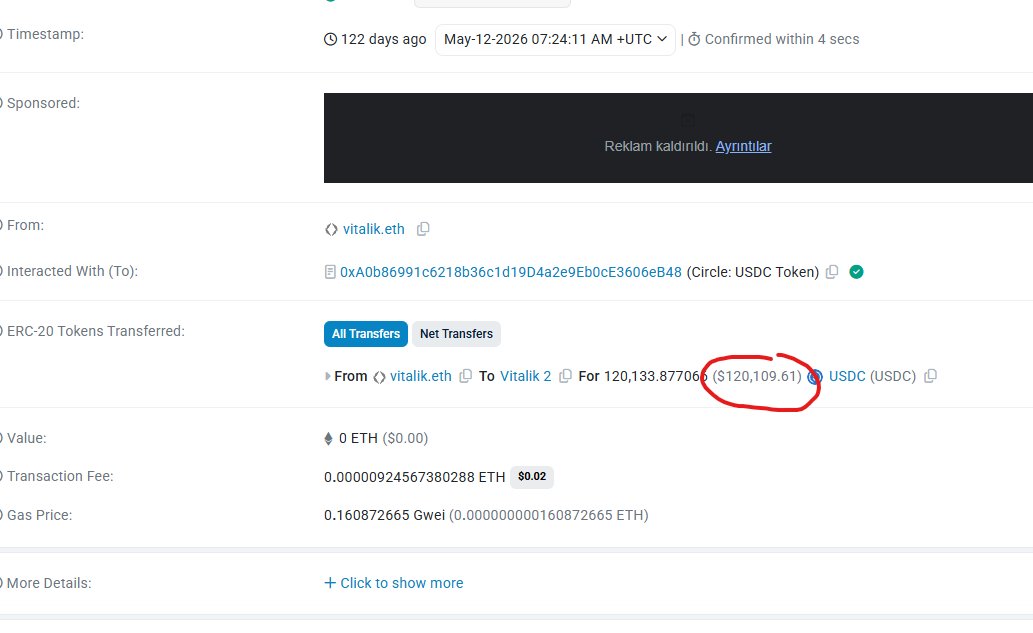
Task: Copy the Vitalik 2 address
Action: tap(565, 376)
